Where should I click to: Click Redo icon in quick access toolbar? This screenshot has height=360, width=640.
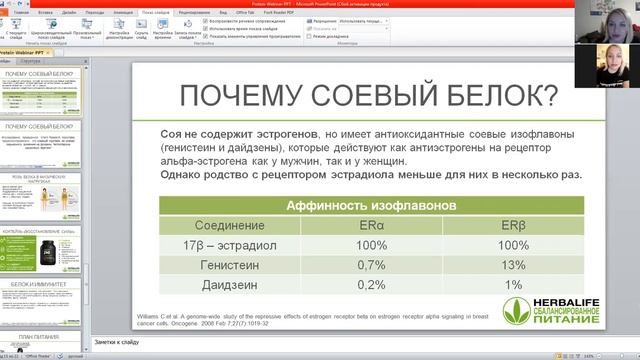[x=19, y=4]
